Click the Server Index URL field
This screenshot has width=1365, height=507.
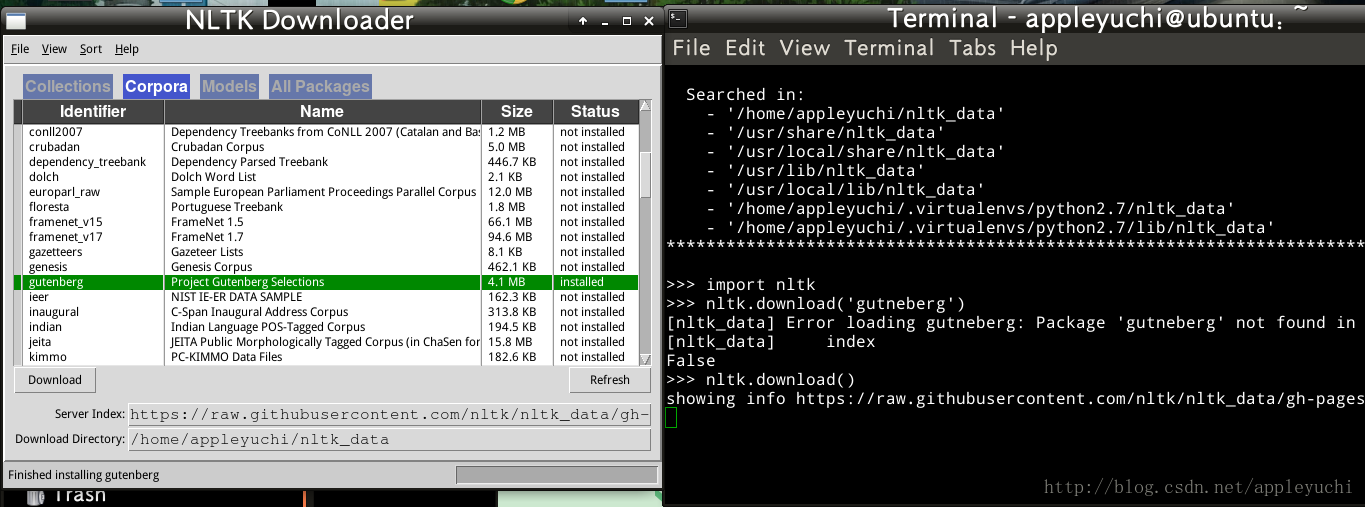[389, 414]
